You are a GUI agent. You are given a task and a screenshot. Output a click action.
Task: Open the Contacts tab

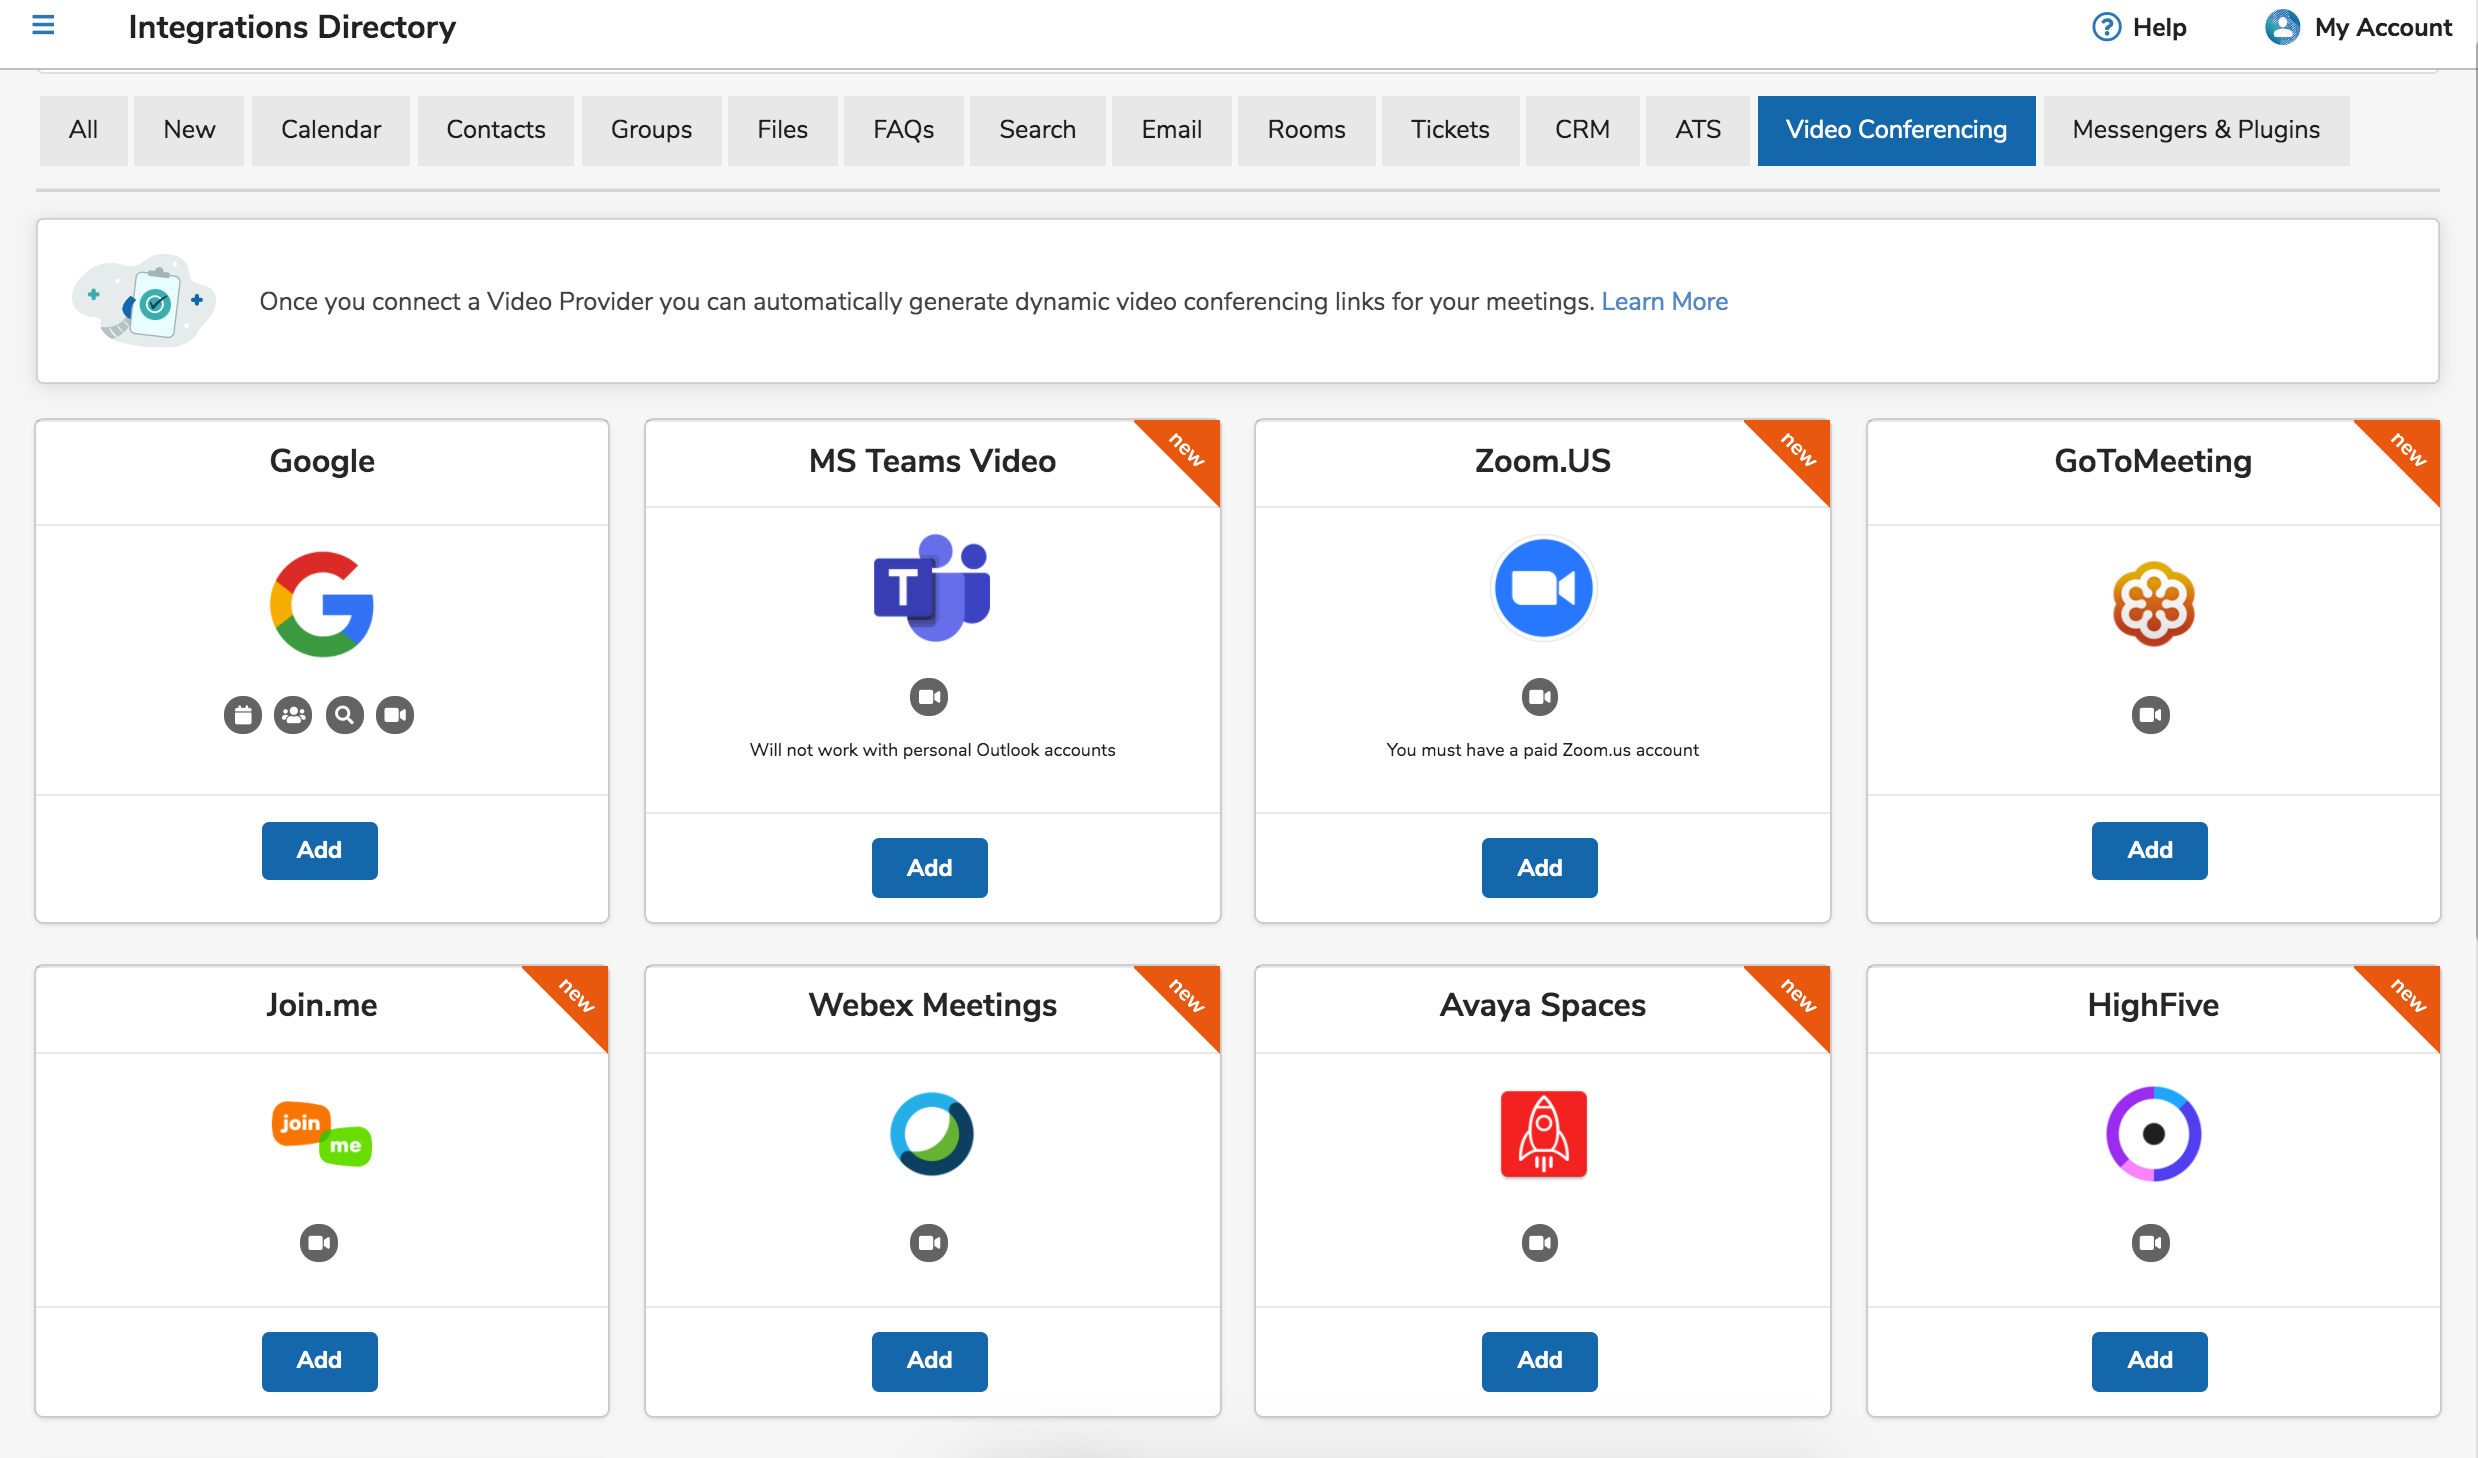[496, 130]
